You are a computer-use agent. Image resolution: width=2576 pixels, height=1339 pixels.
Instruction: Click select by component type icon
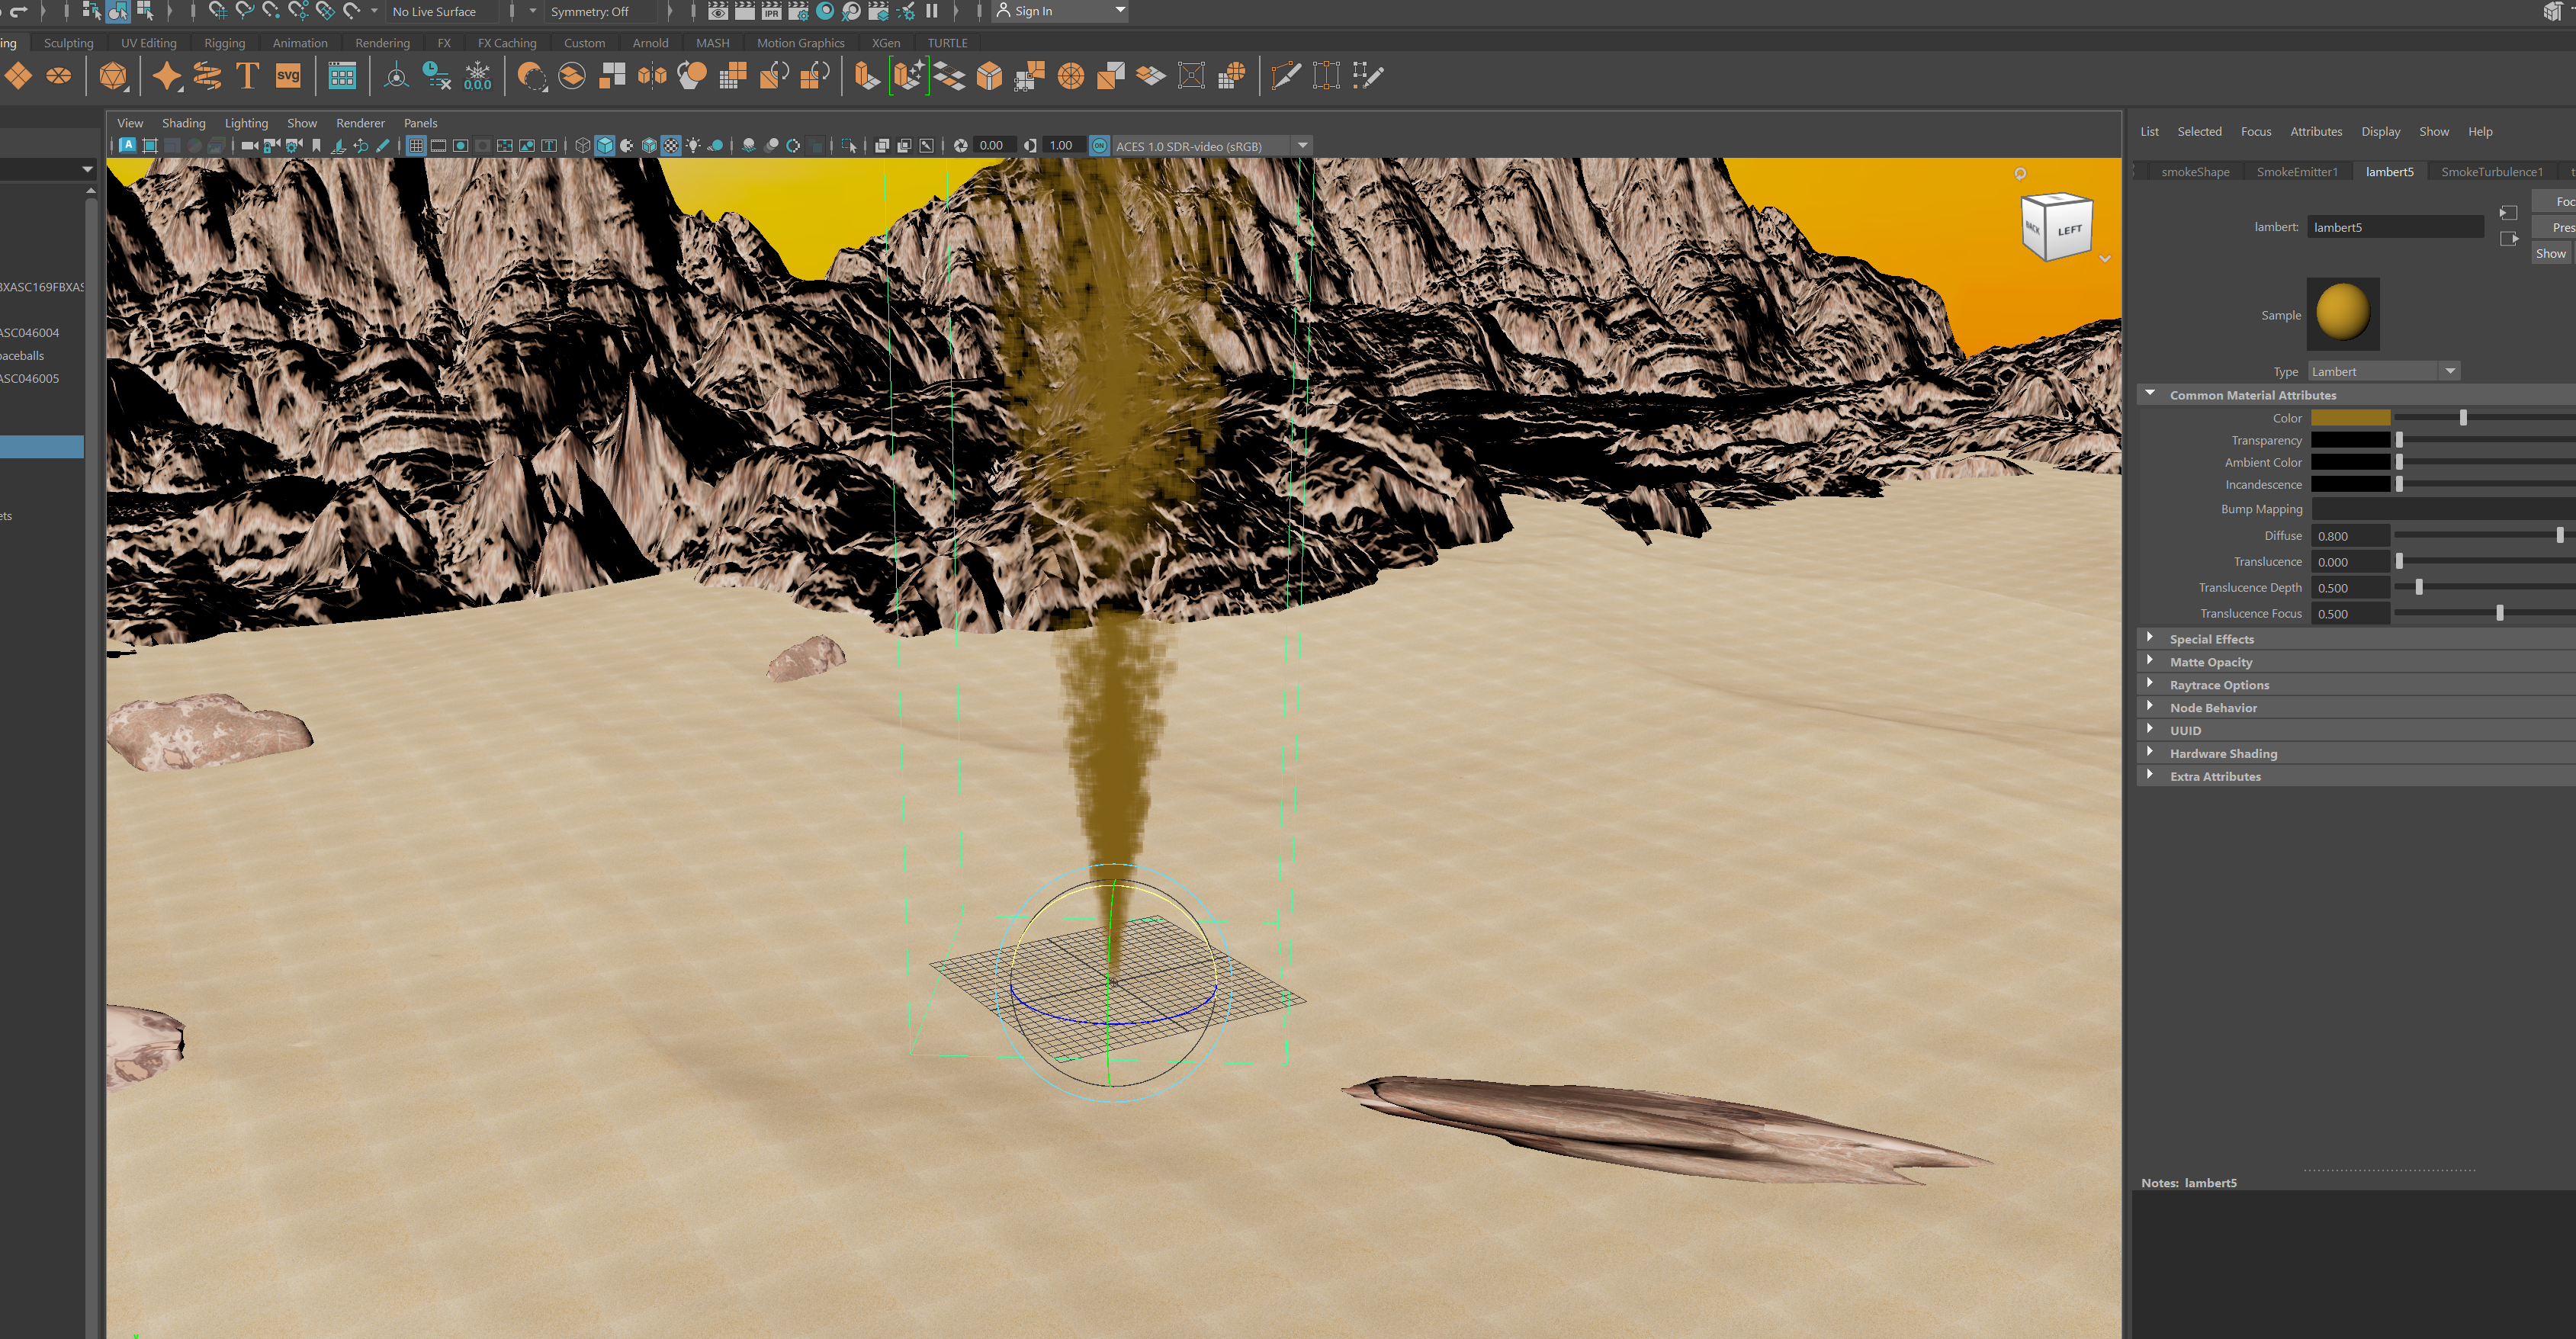(x=145, y=11)
